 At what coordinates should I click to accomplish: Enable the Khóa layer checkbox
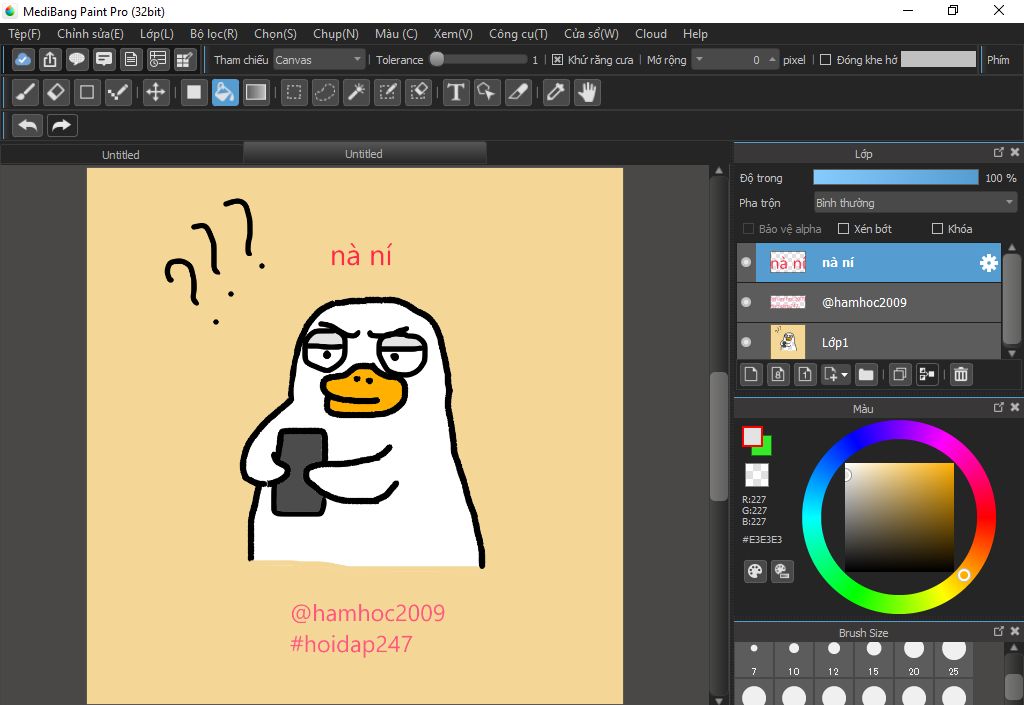[937, 228]
